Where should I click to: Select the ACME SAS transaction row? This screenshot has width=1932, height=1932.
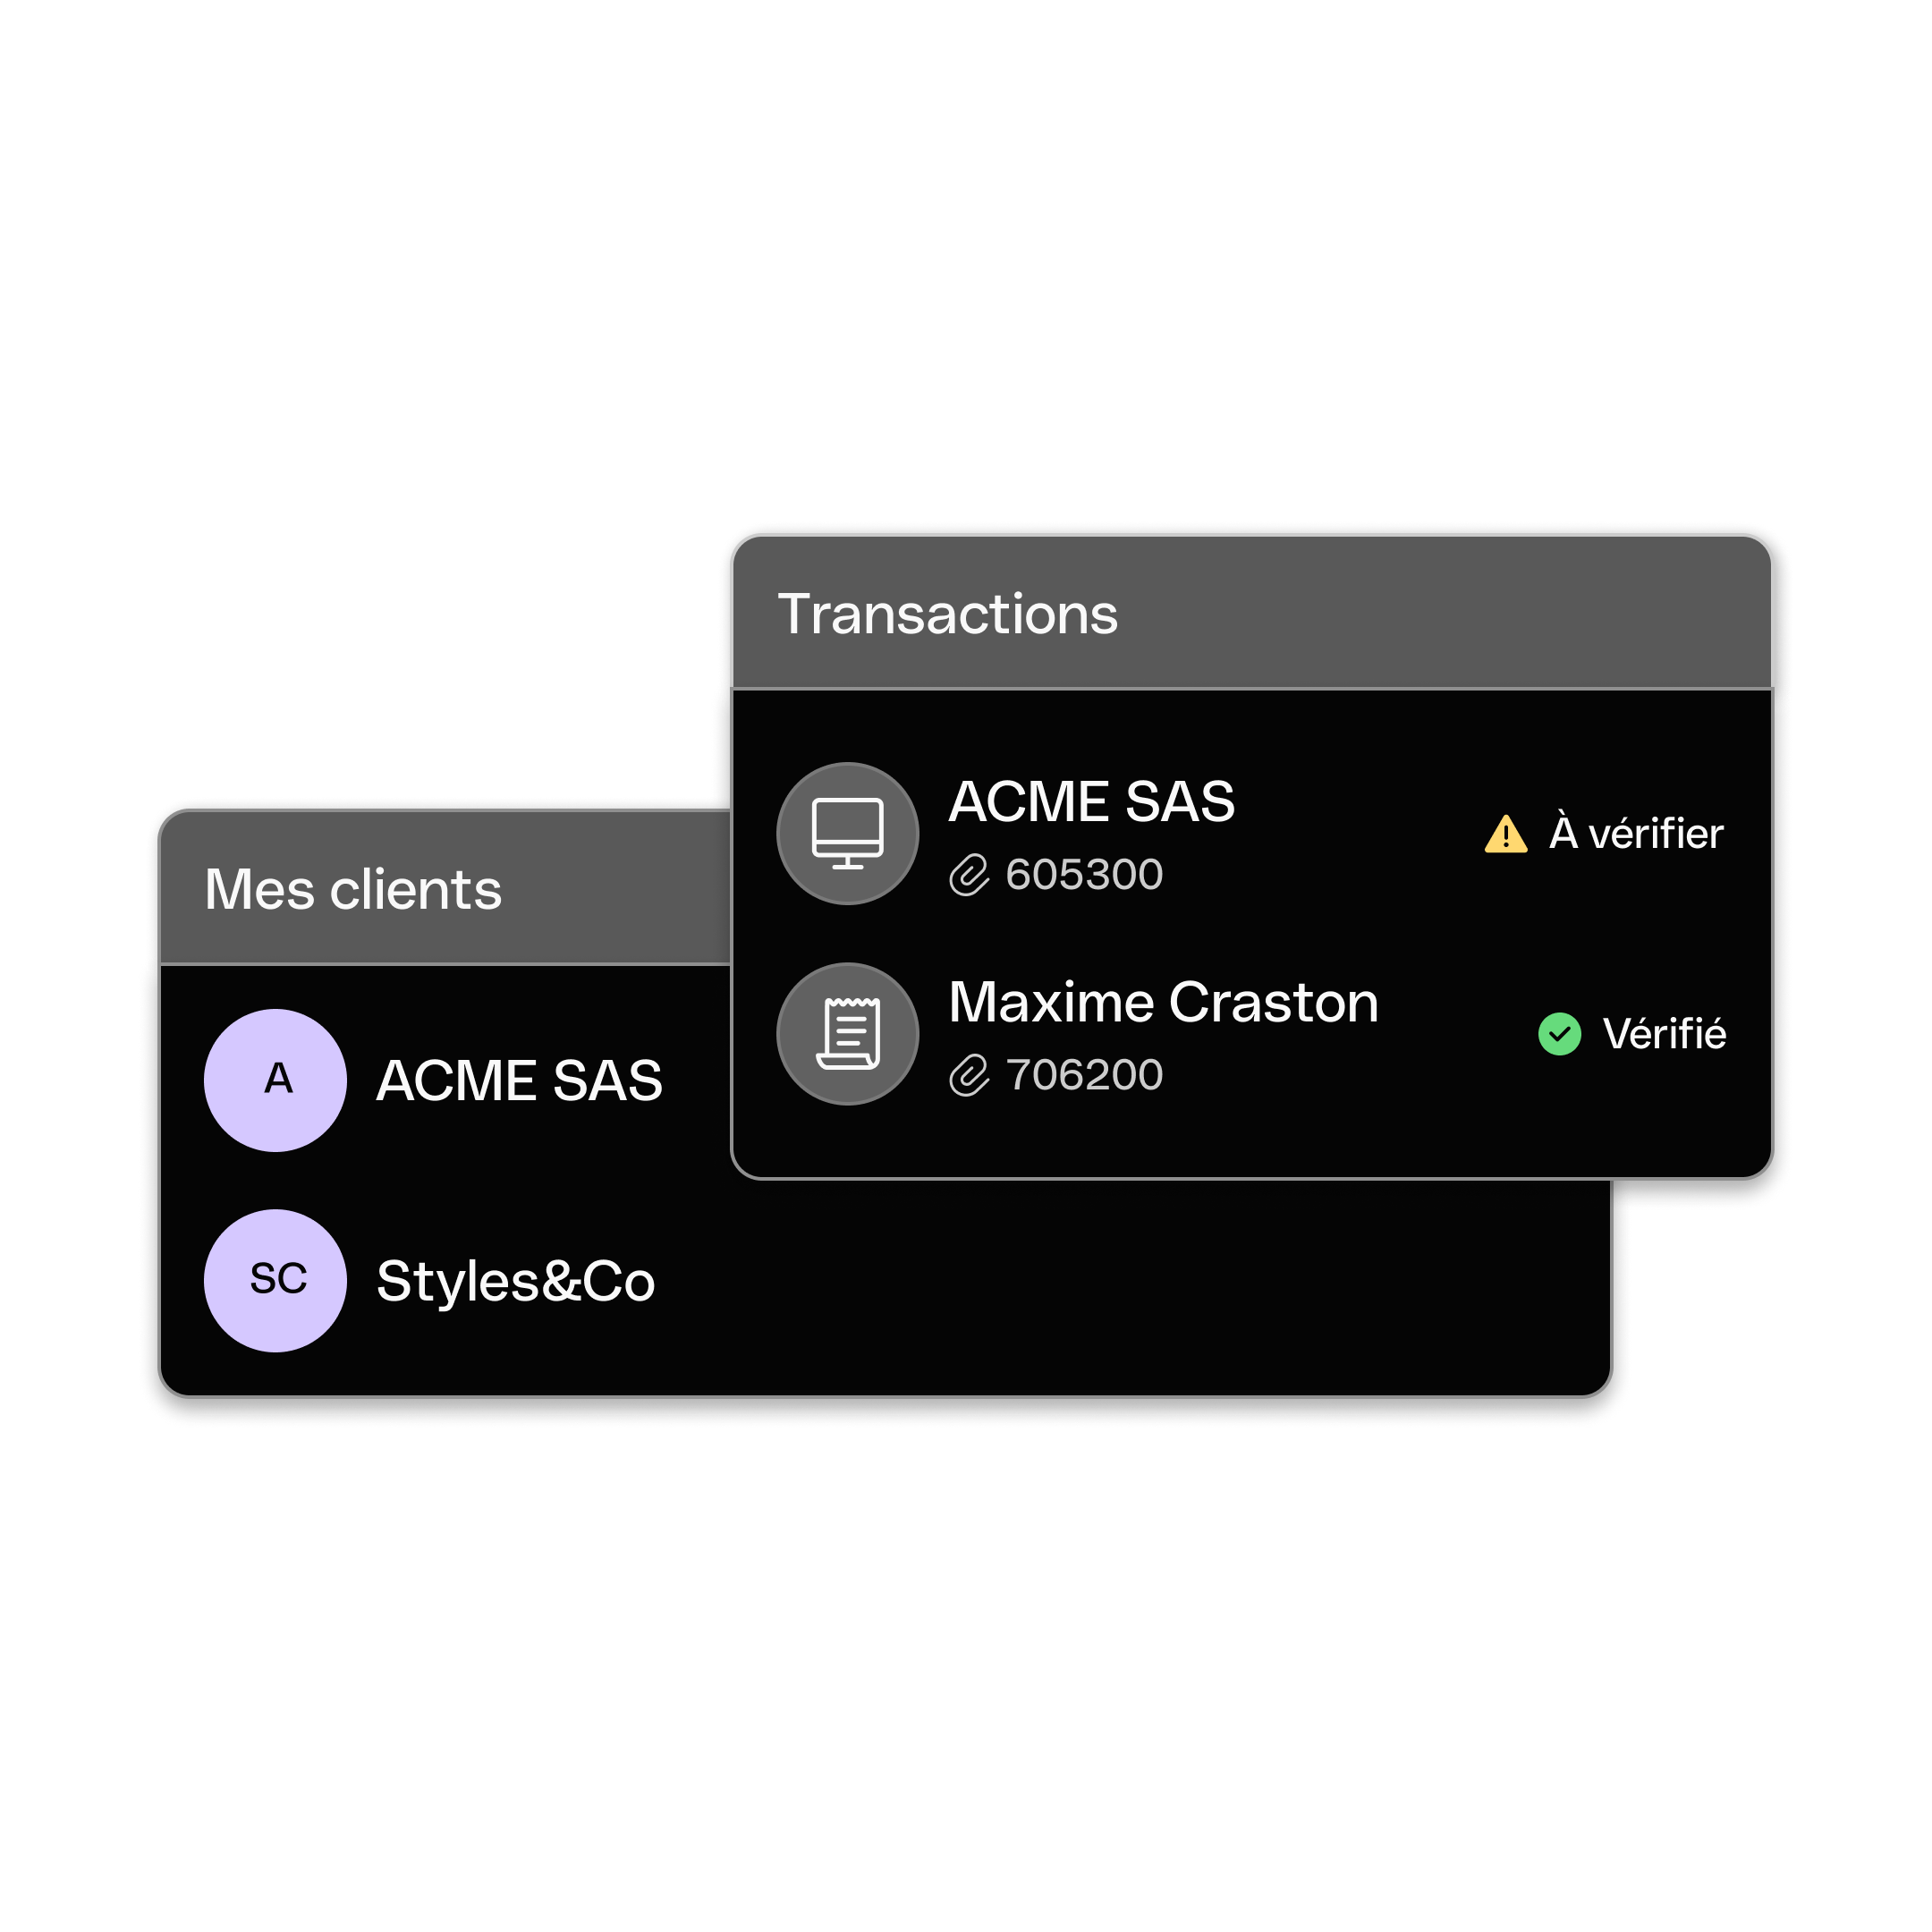coord(1251,833)
